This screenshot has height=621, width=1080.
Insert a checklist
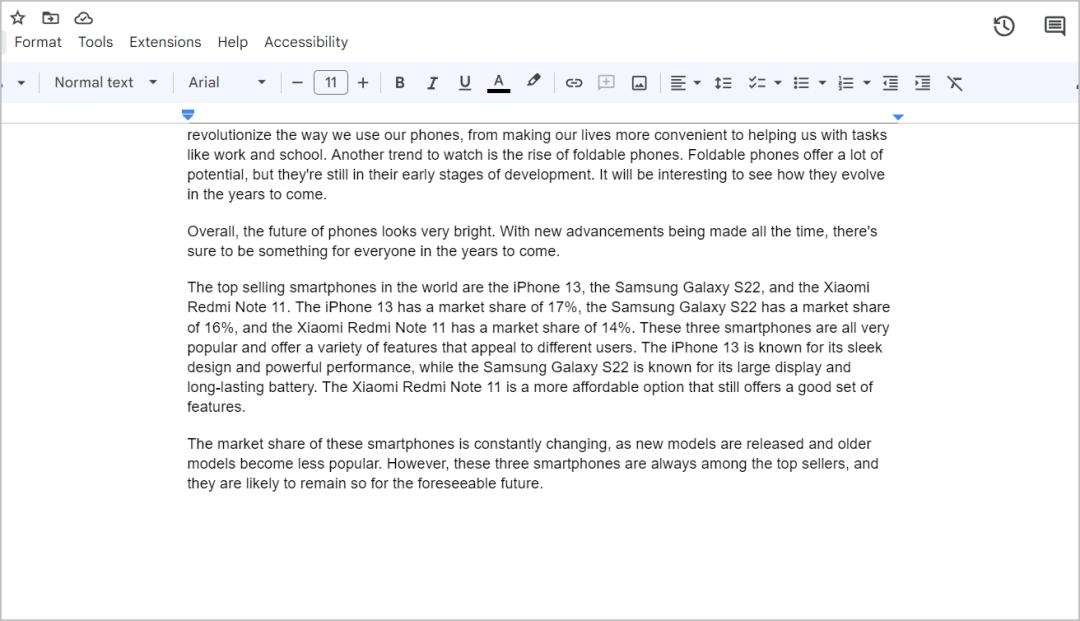[x=757, y=83]
